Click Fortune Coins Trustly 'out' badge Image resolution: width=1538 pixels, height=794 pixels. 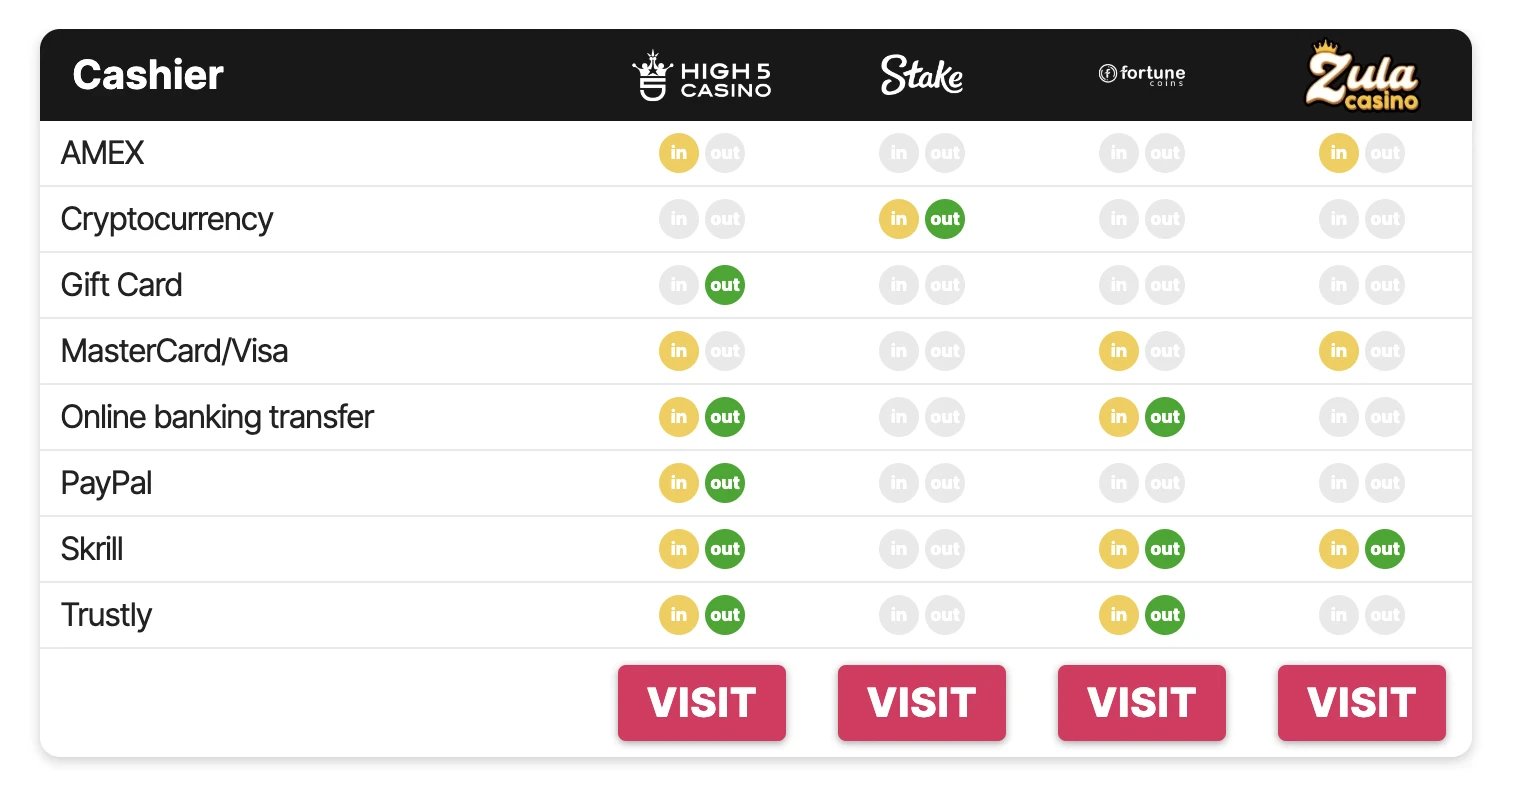(x=1165, y=615)
